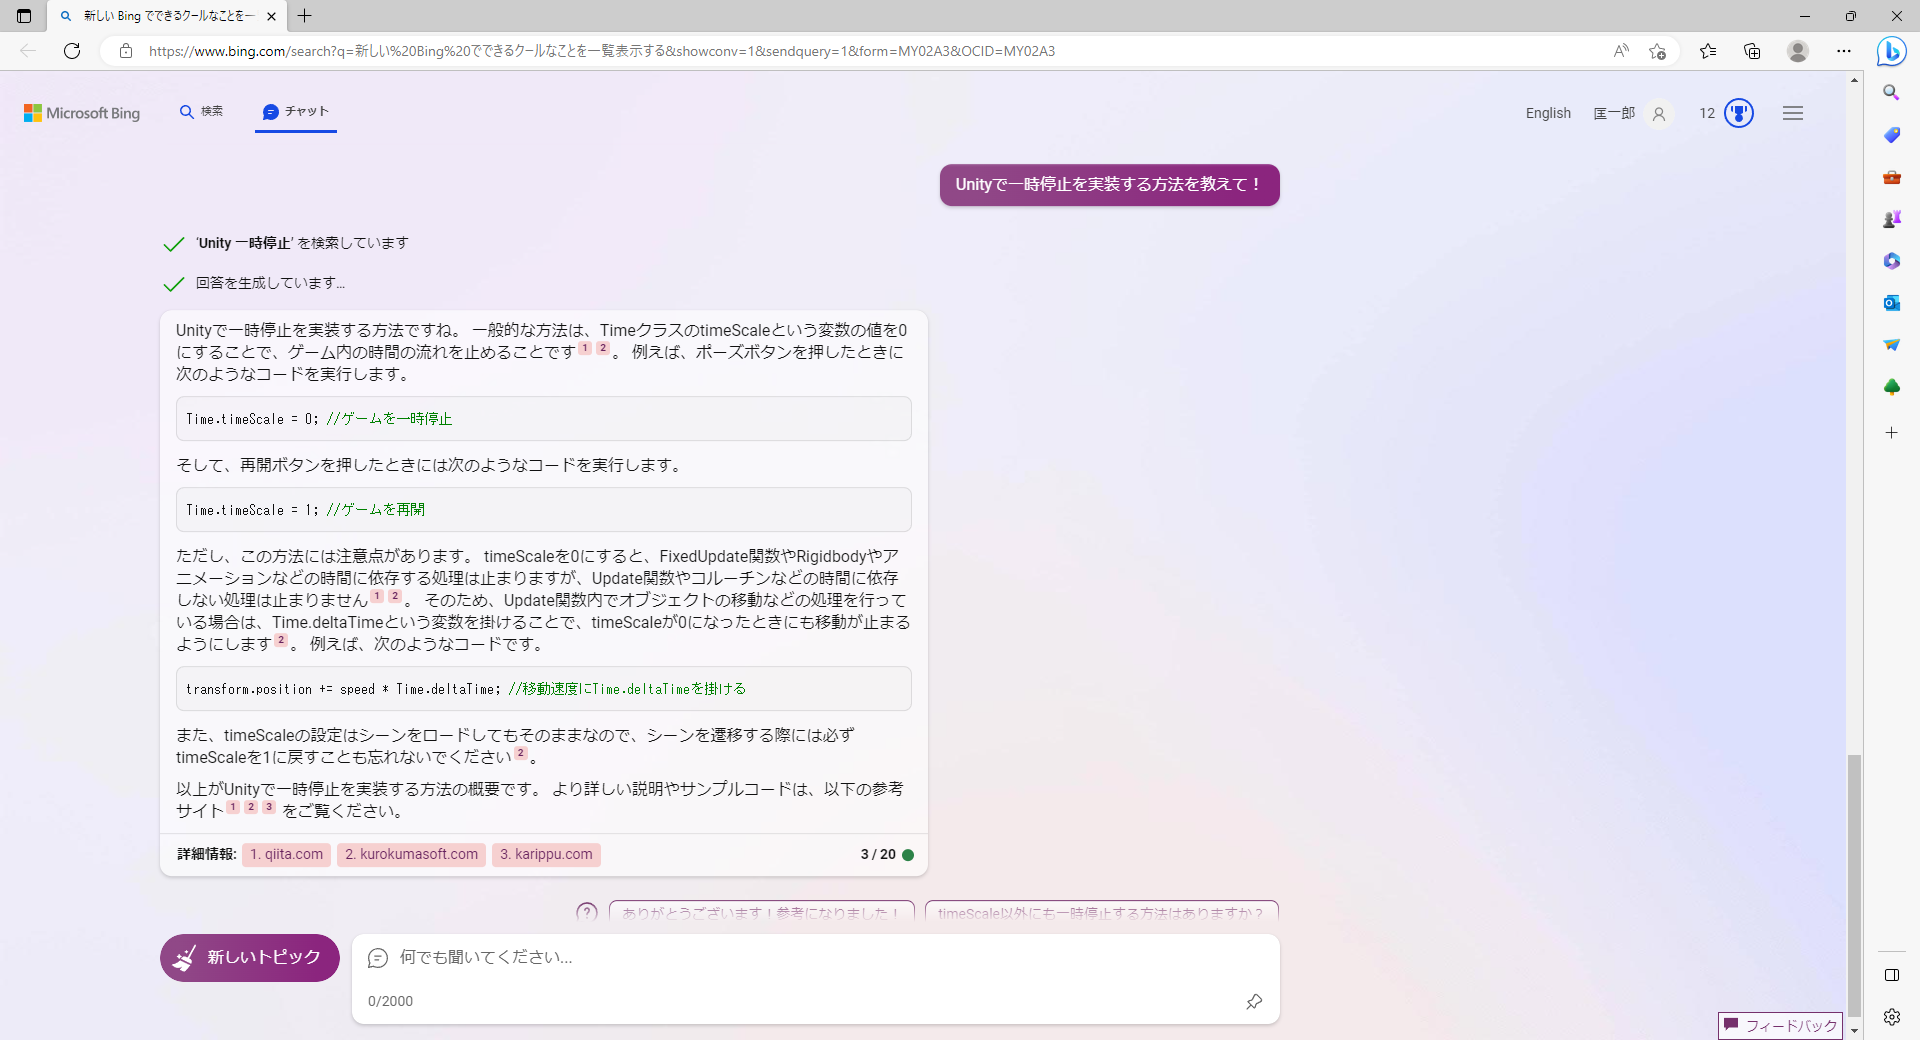Open Collections in the toolbar
Image resolution: width=1920 pixels, height=1040 pixels.
point(1752,51)
